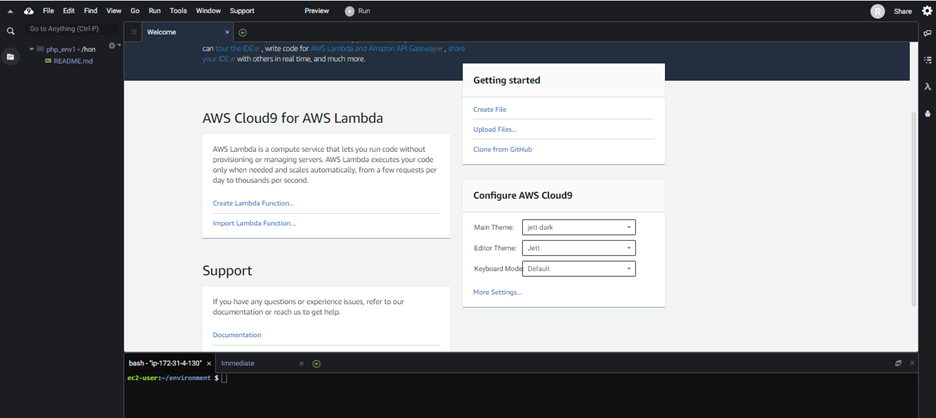Collapse the php_env1 folder tree
The width and height of the screenshot is (936, 418).
click(x=32, y=49)
